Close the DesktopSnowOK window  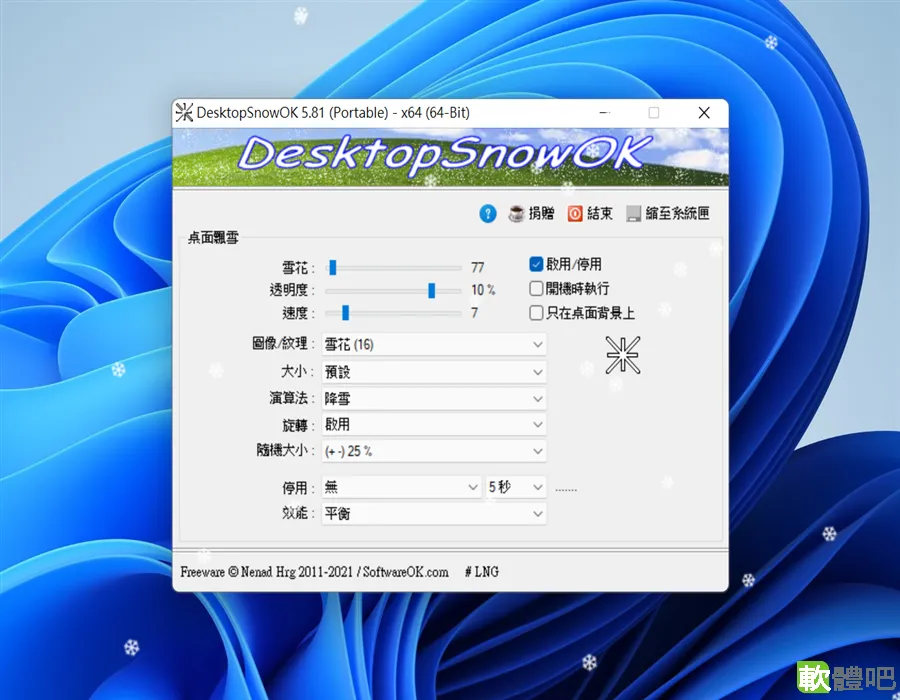tap(704, 112)
